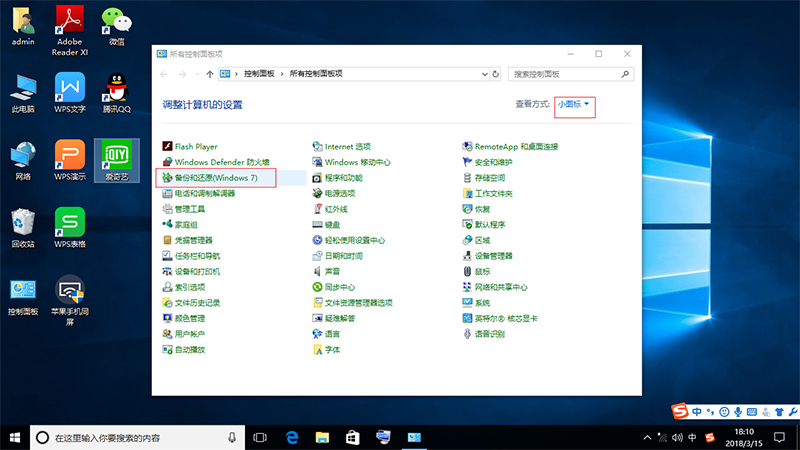The width and height of the screenshot is (800, 450).
Task: Open Windows 移动中心 item
Action: [x=352, y=162]
